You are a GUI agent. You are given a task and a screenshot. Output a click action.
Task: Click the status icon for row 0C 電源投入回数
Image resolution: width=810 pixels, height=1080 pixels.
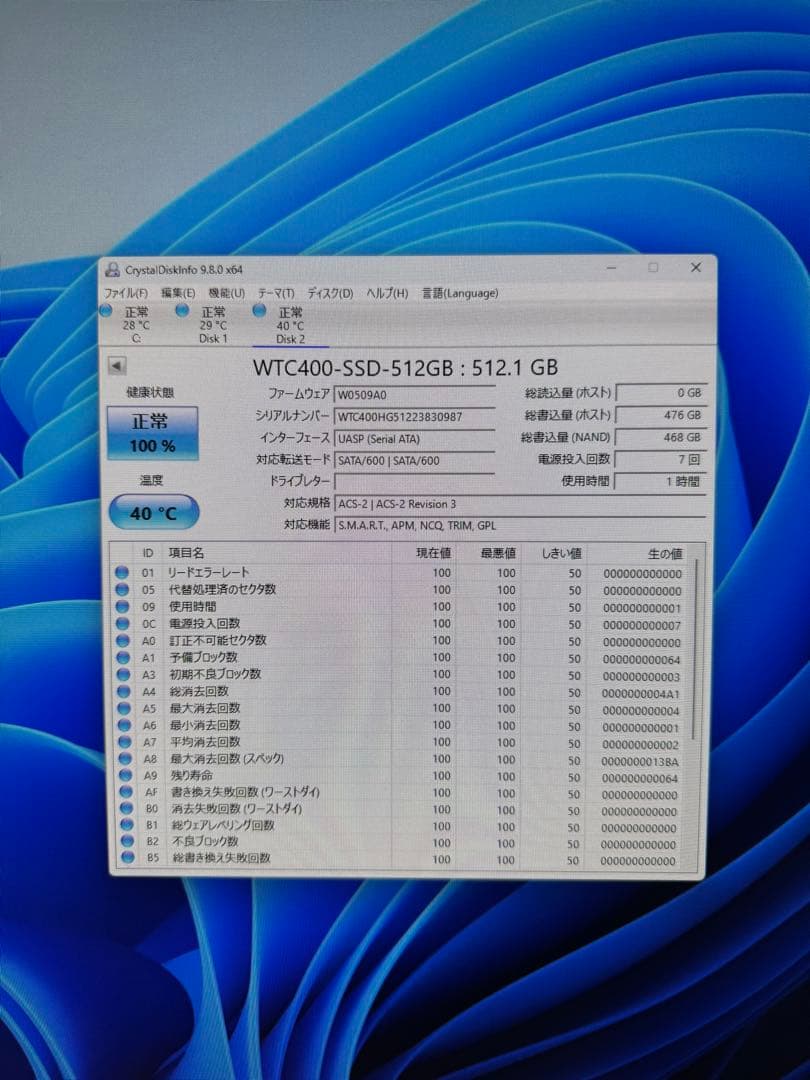pos(123,623)
